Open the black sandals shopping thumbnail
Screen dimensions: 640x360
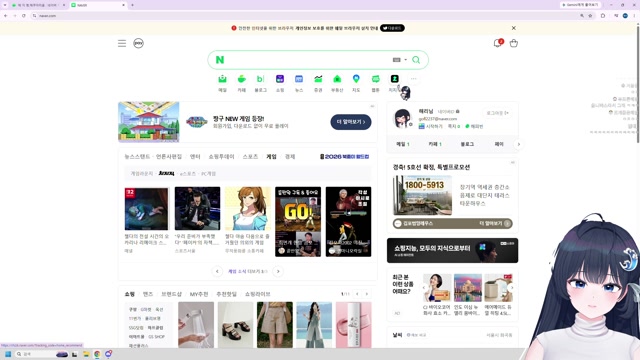235,324
